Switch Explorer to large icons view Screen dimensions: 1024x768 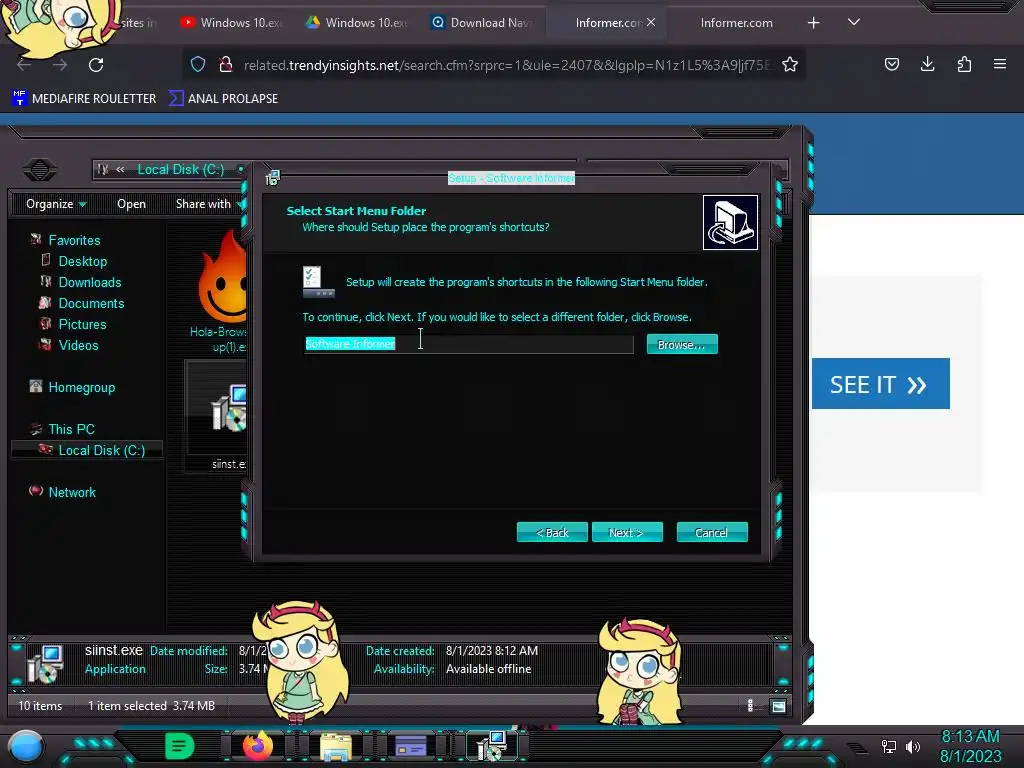(778, 706)
